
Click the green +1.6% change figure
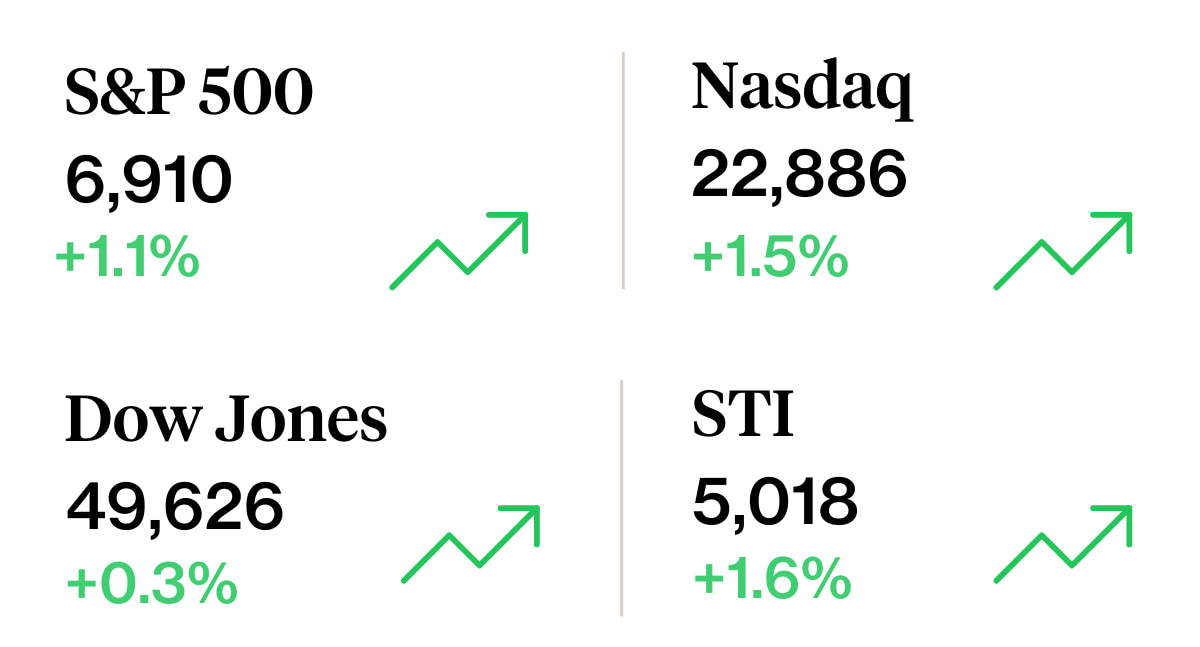point(771,579)
